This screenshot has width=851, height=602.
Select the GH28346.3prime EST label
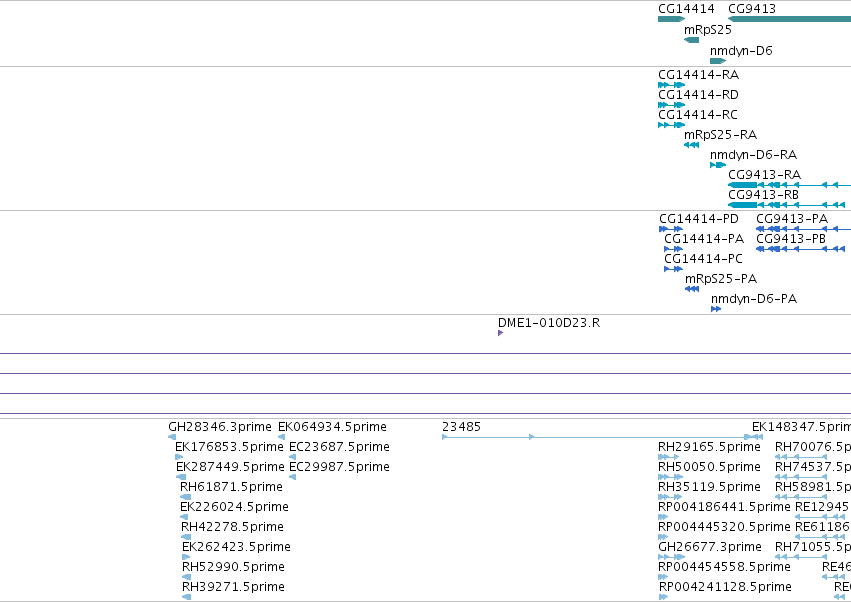[x=220, y=427]
